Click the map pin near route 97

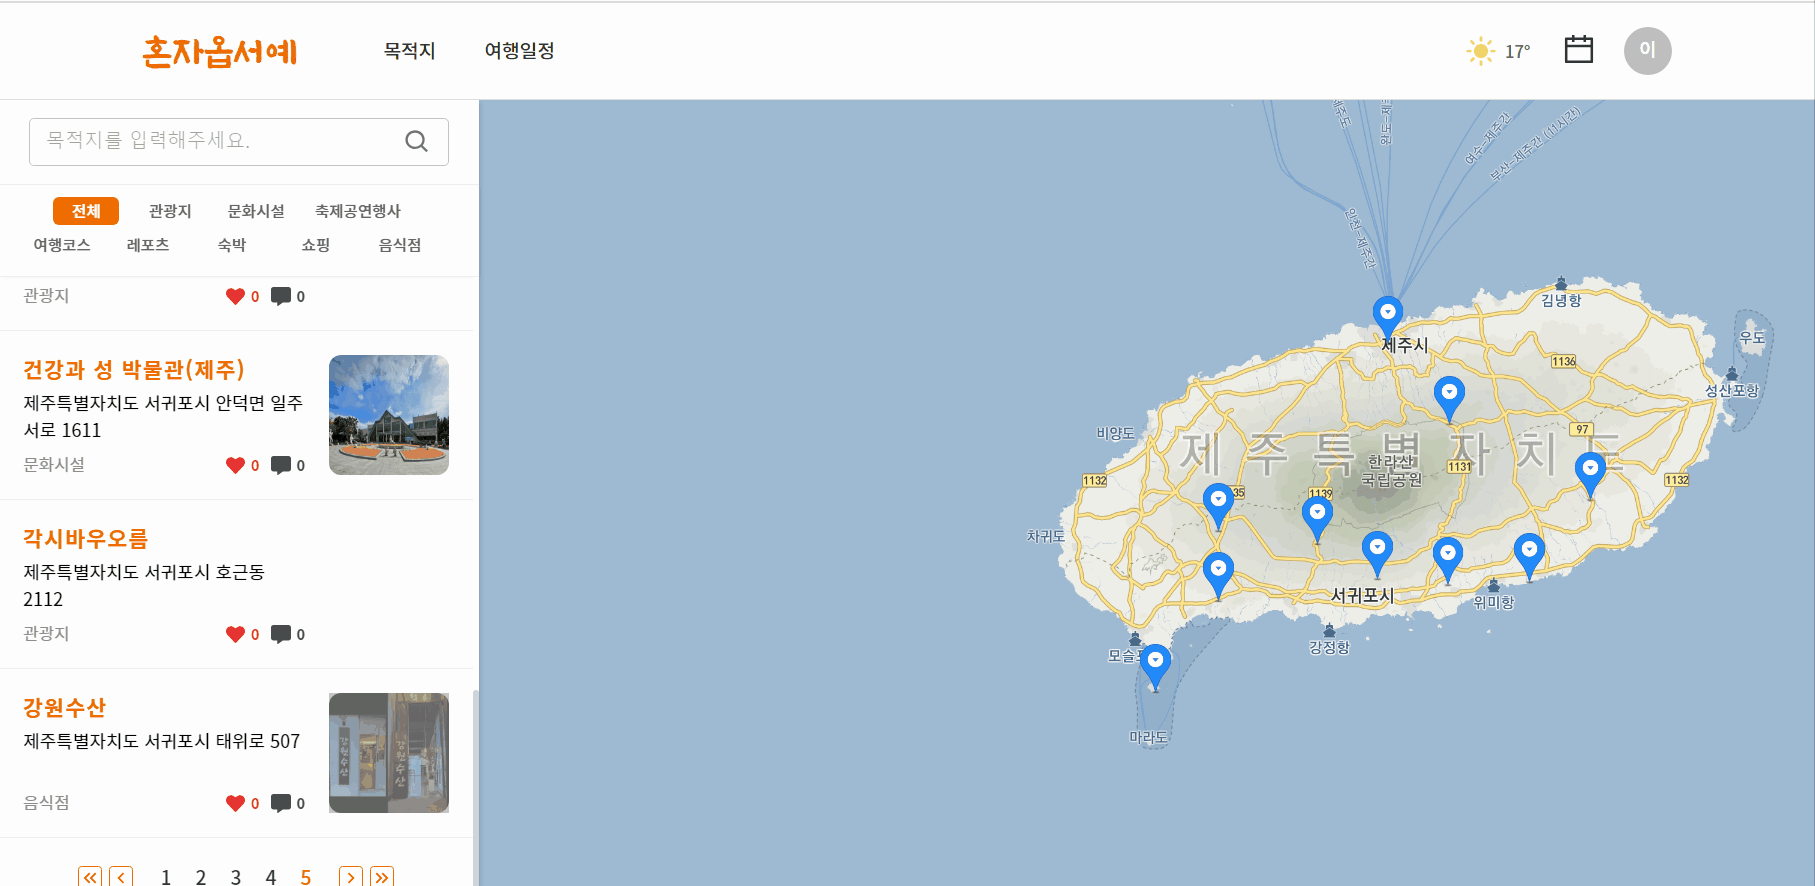click(1590, 473)
